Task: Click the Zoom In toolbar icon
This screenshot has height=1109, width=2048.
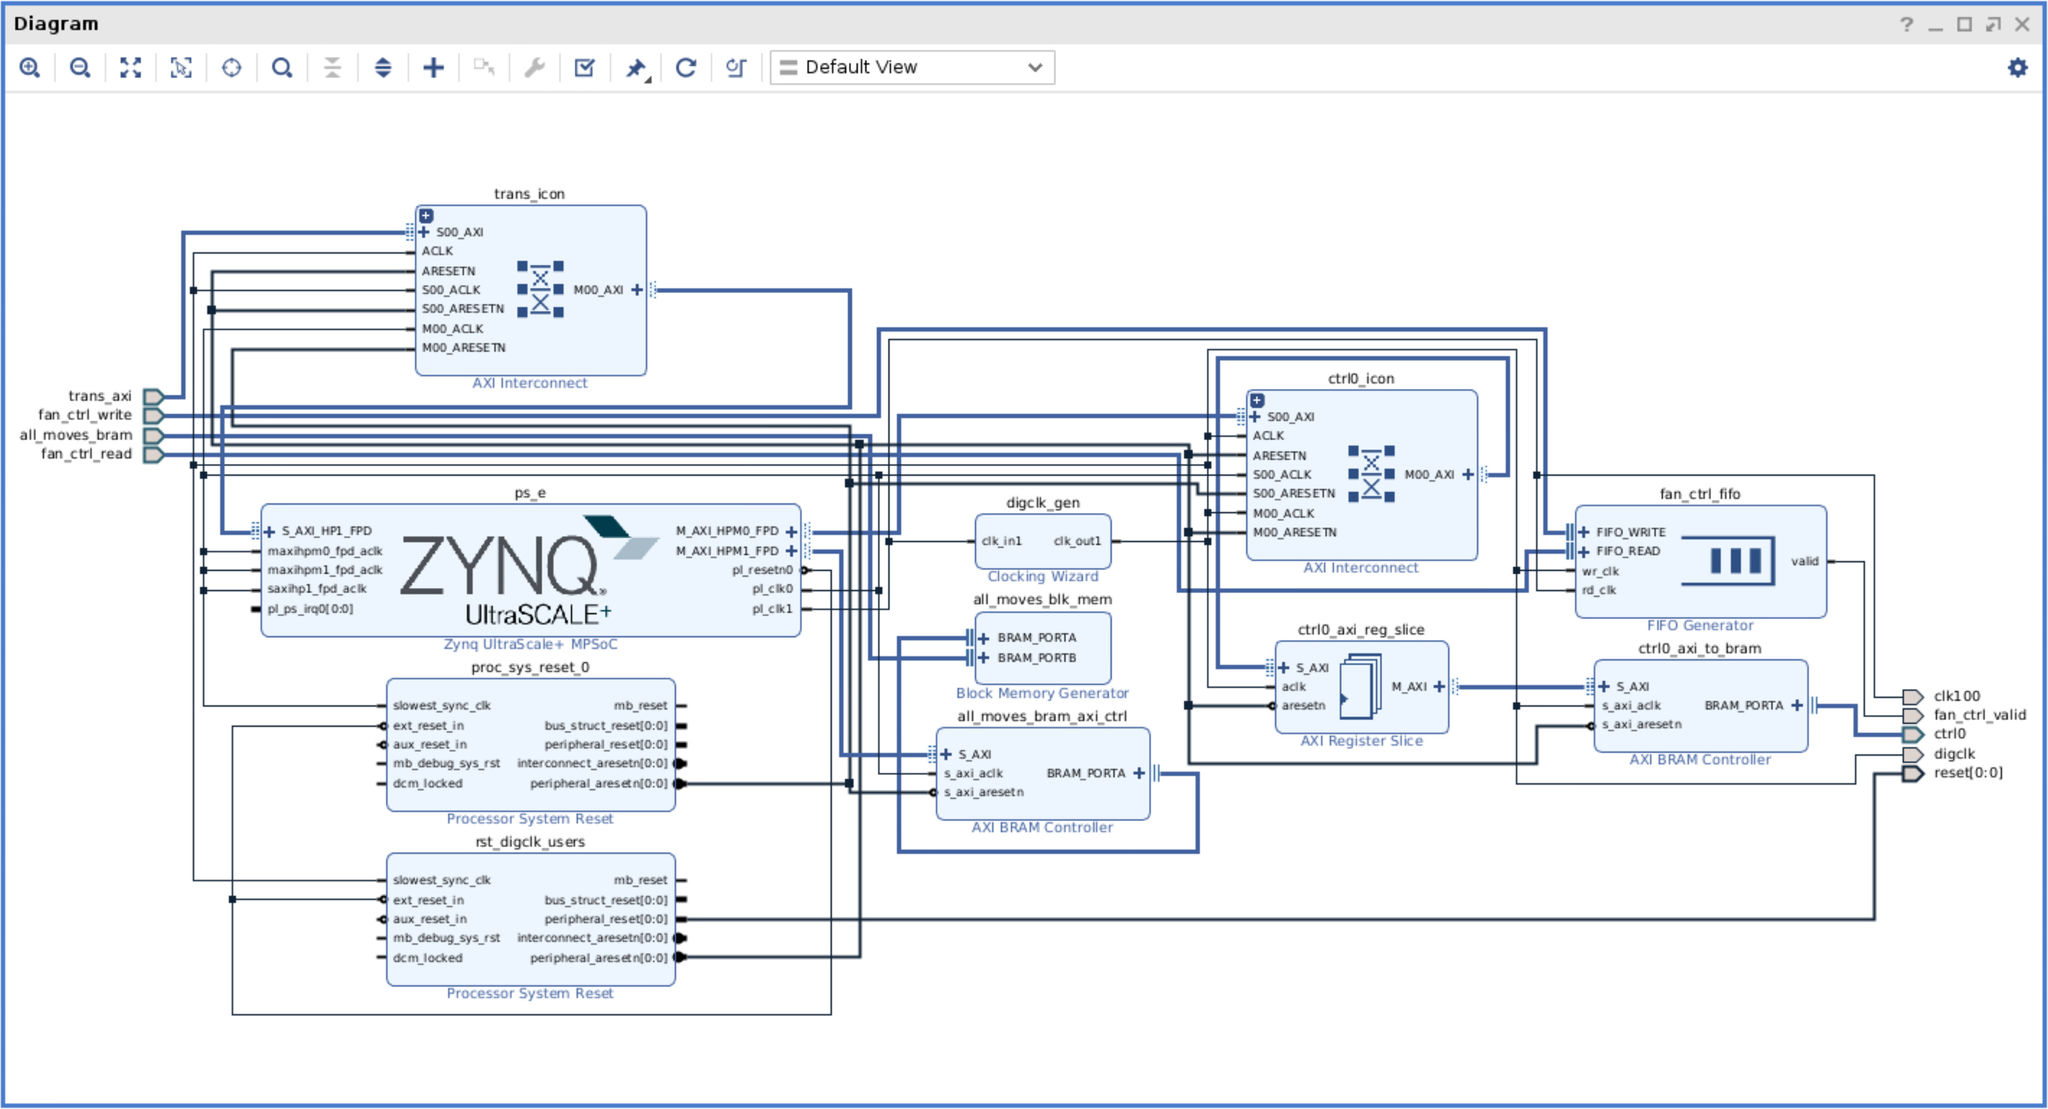Action: click(x=30, y=68)
